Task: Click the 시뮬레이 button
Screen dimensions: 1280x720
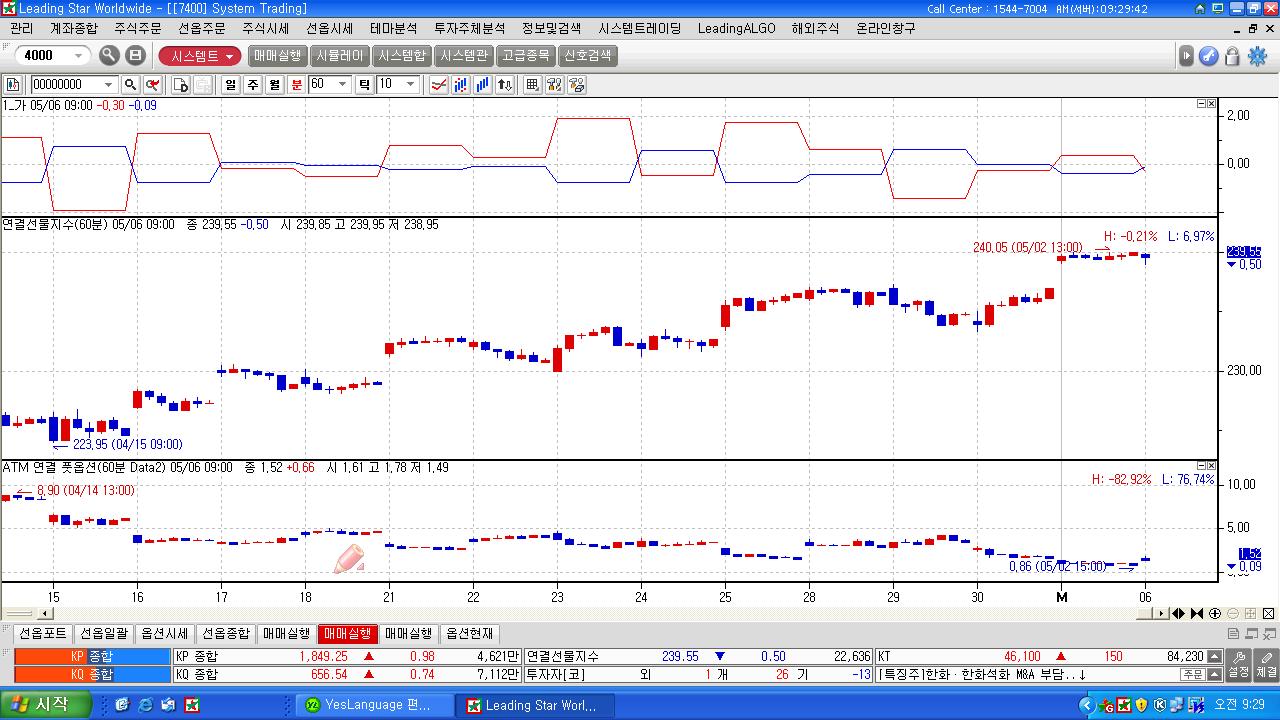Action: tap(340, 56)
